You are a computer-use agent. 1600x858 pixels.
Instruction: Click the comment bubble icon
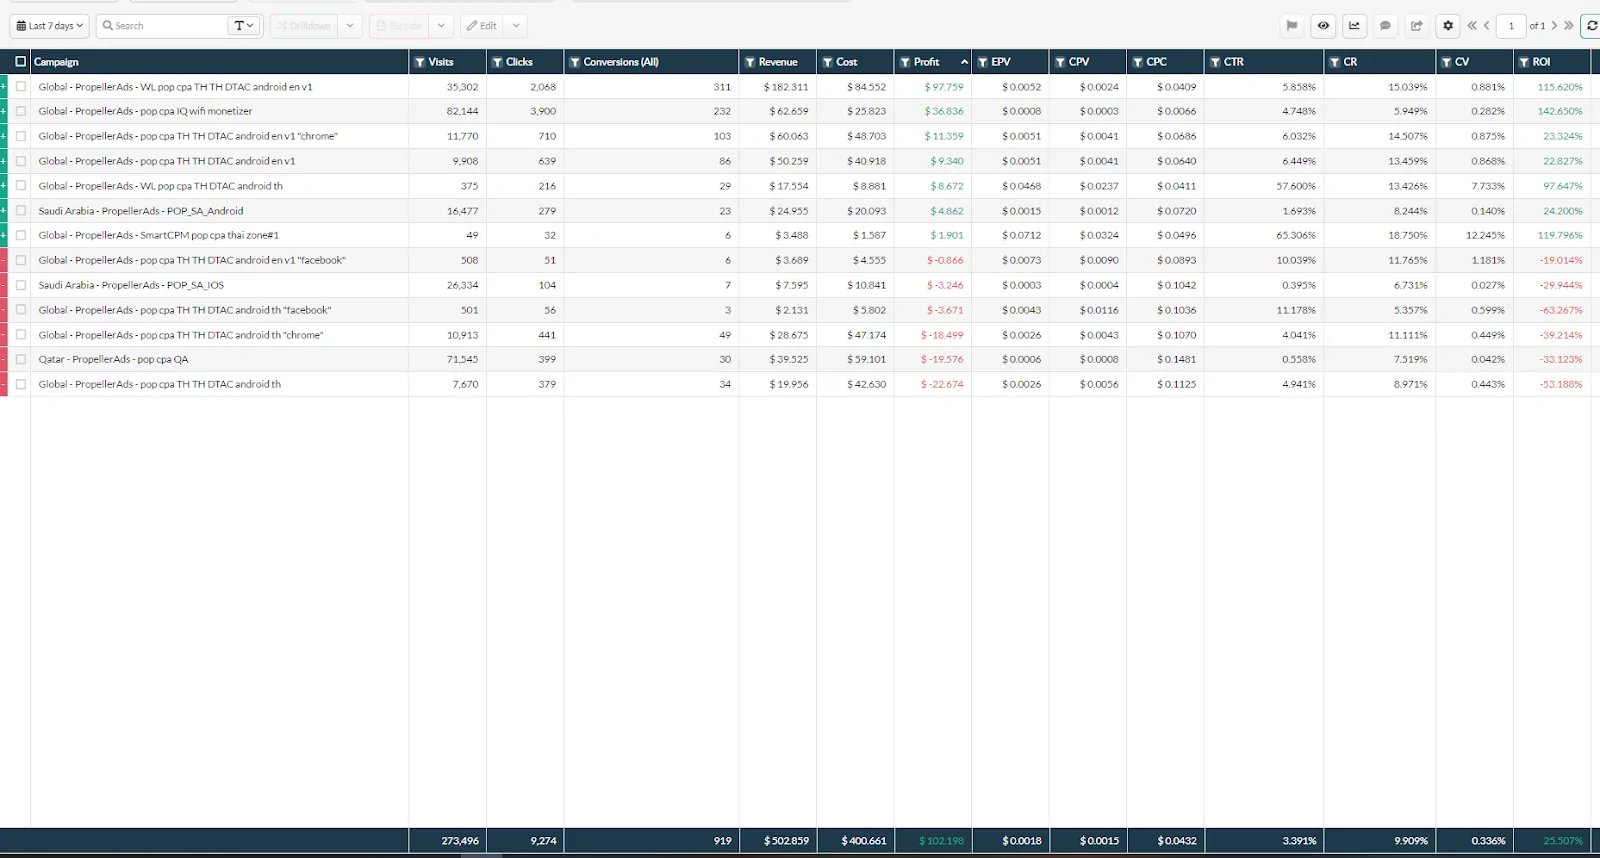pos(1385,26)
